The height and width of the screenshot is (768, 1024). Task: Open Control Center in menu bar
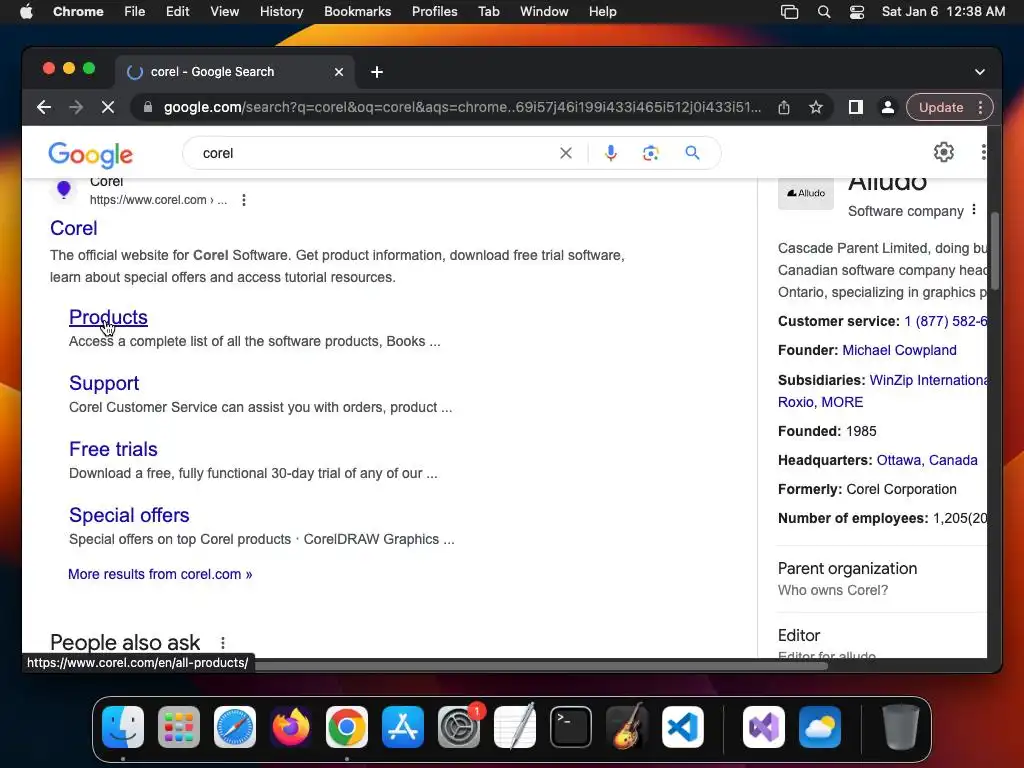(856, 12)
